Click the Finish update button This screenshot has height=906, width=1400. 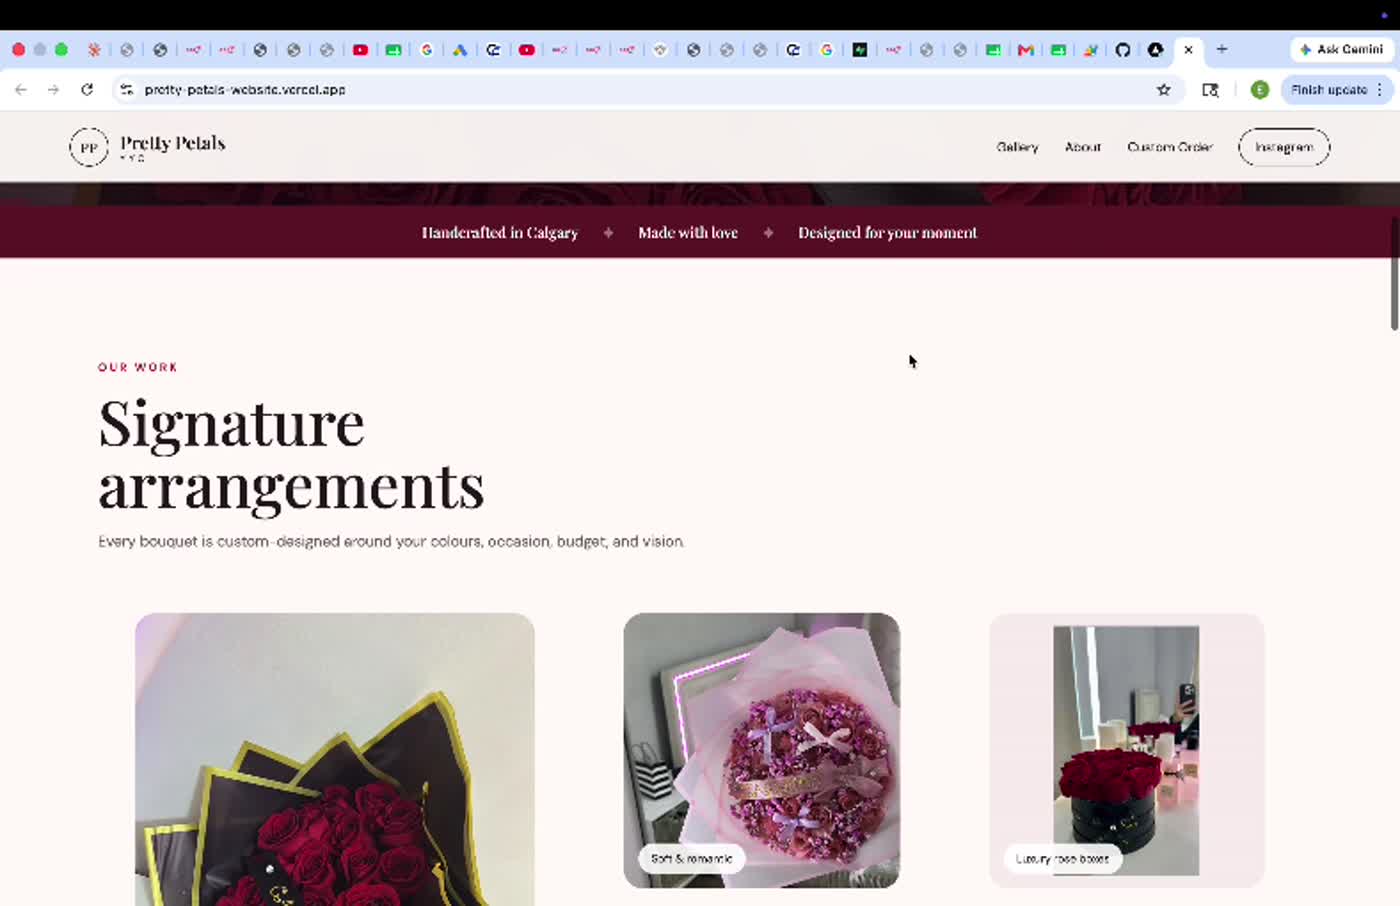tap(1328, 89)
